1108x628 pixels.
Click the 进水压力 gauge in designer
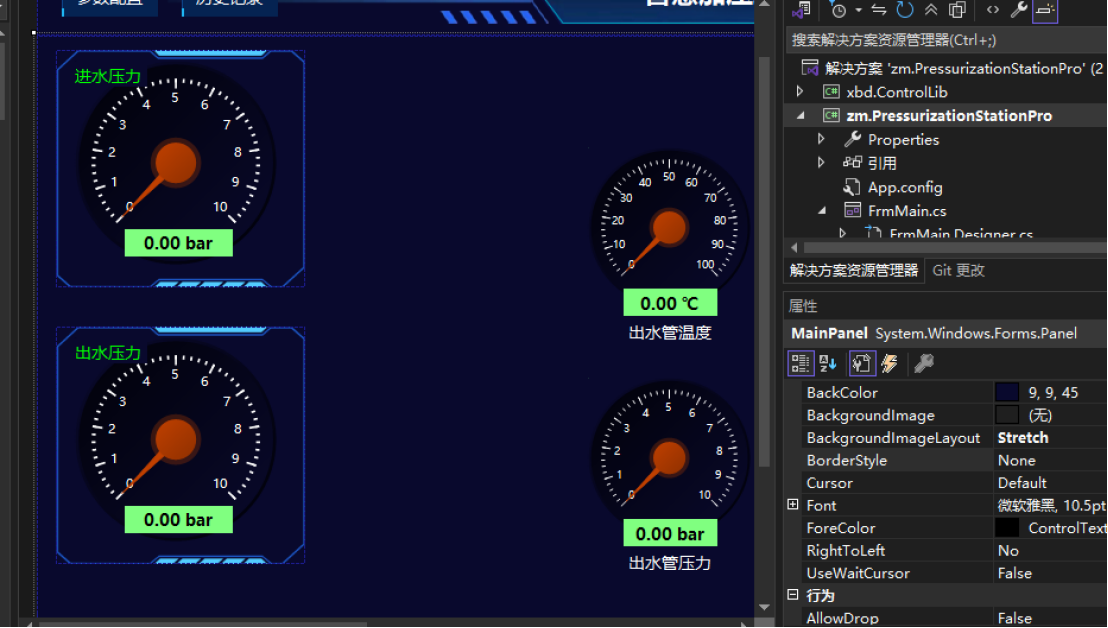coord(176,162)
